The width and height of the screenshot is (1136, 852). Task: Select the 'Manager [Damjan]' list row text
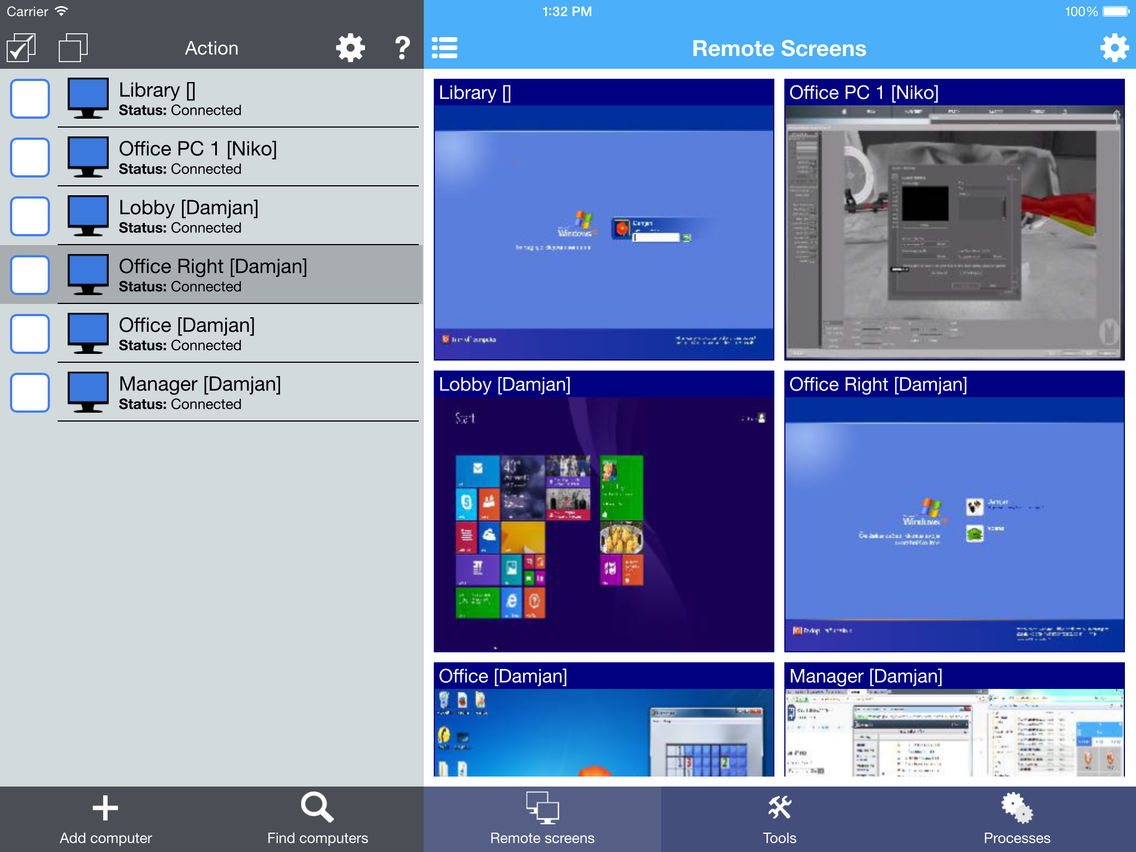[x=200, y=383]
